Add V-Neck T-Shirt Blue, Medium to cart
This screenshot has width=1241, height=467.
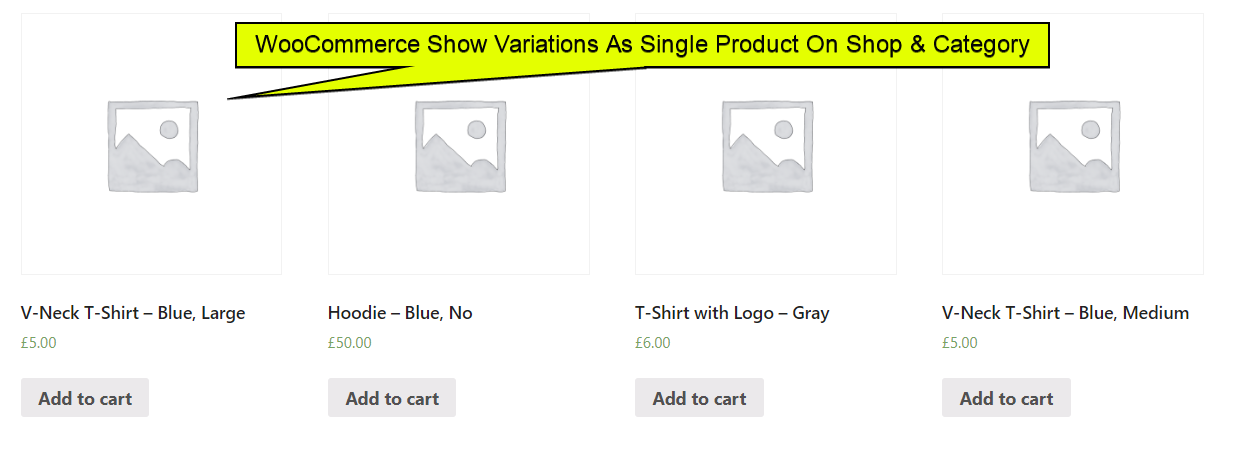(x=1006, y=398)
